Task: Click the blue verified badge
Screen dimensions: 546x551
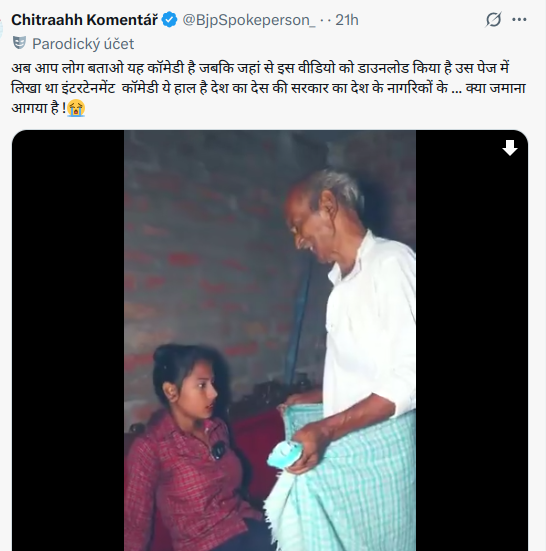Action: point(169,20)
